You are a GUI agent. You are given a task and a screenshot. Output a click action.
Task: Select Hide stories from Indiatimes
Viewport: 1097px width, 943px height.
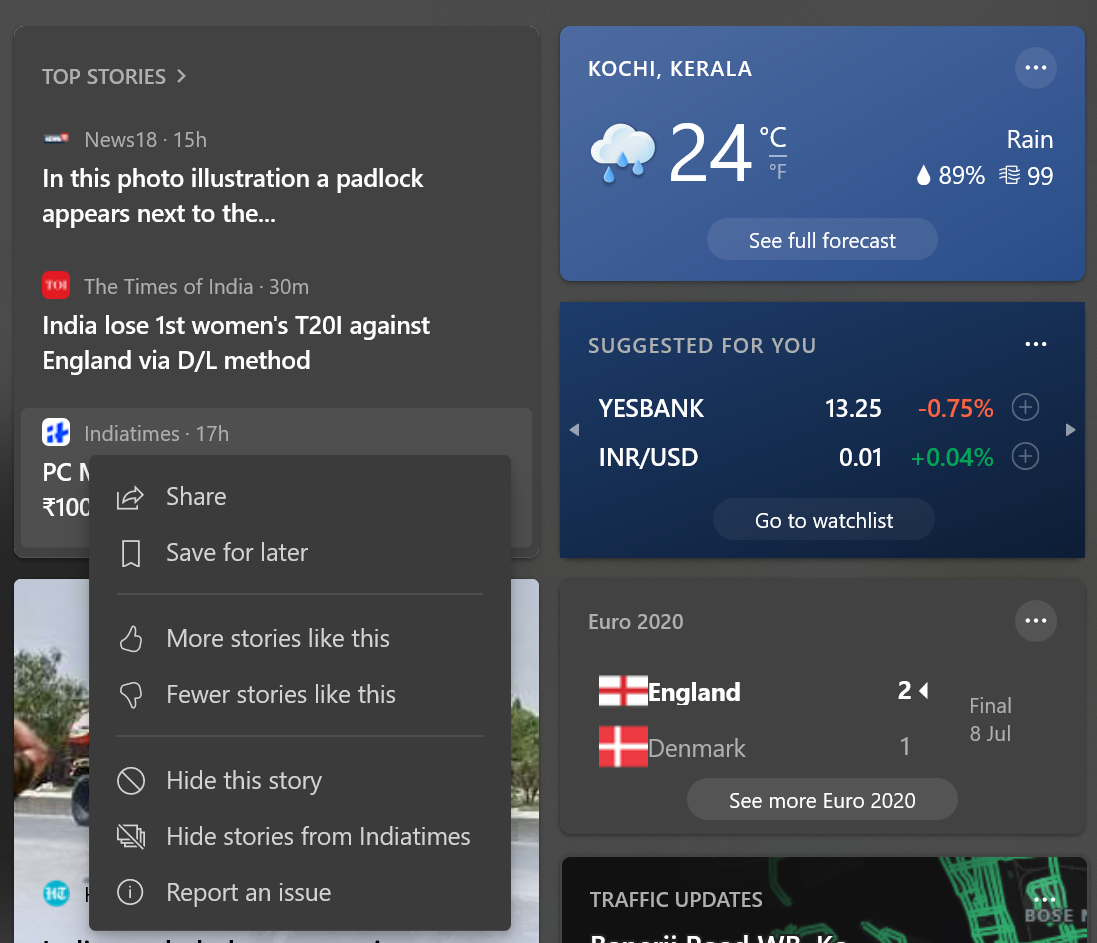coord(299,837)
